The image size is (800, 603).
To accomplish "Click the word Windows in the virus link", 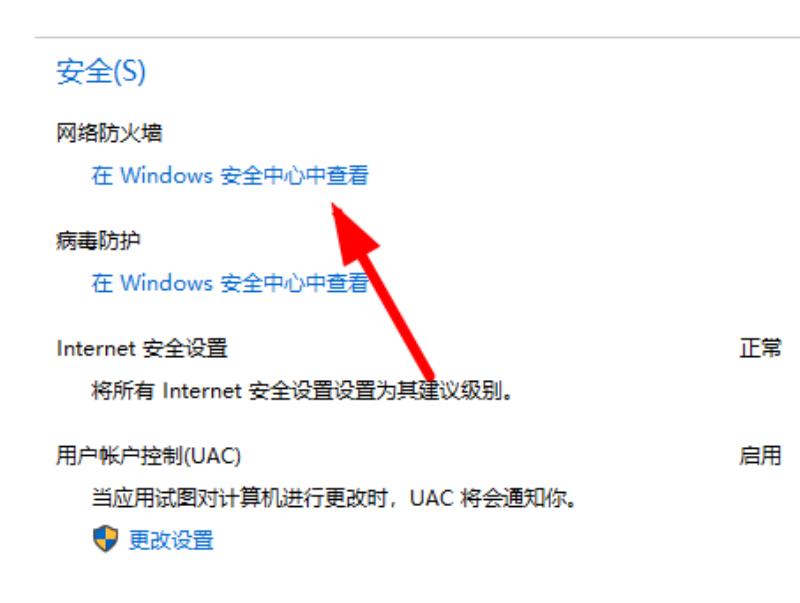I will tap(166, 282).
